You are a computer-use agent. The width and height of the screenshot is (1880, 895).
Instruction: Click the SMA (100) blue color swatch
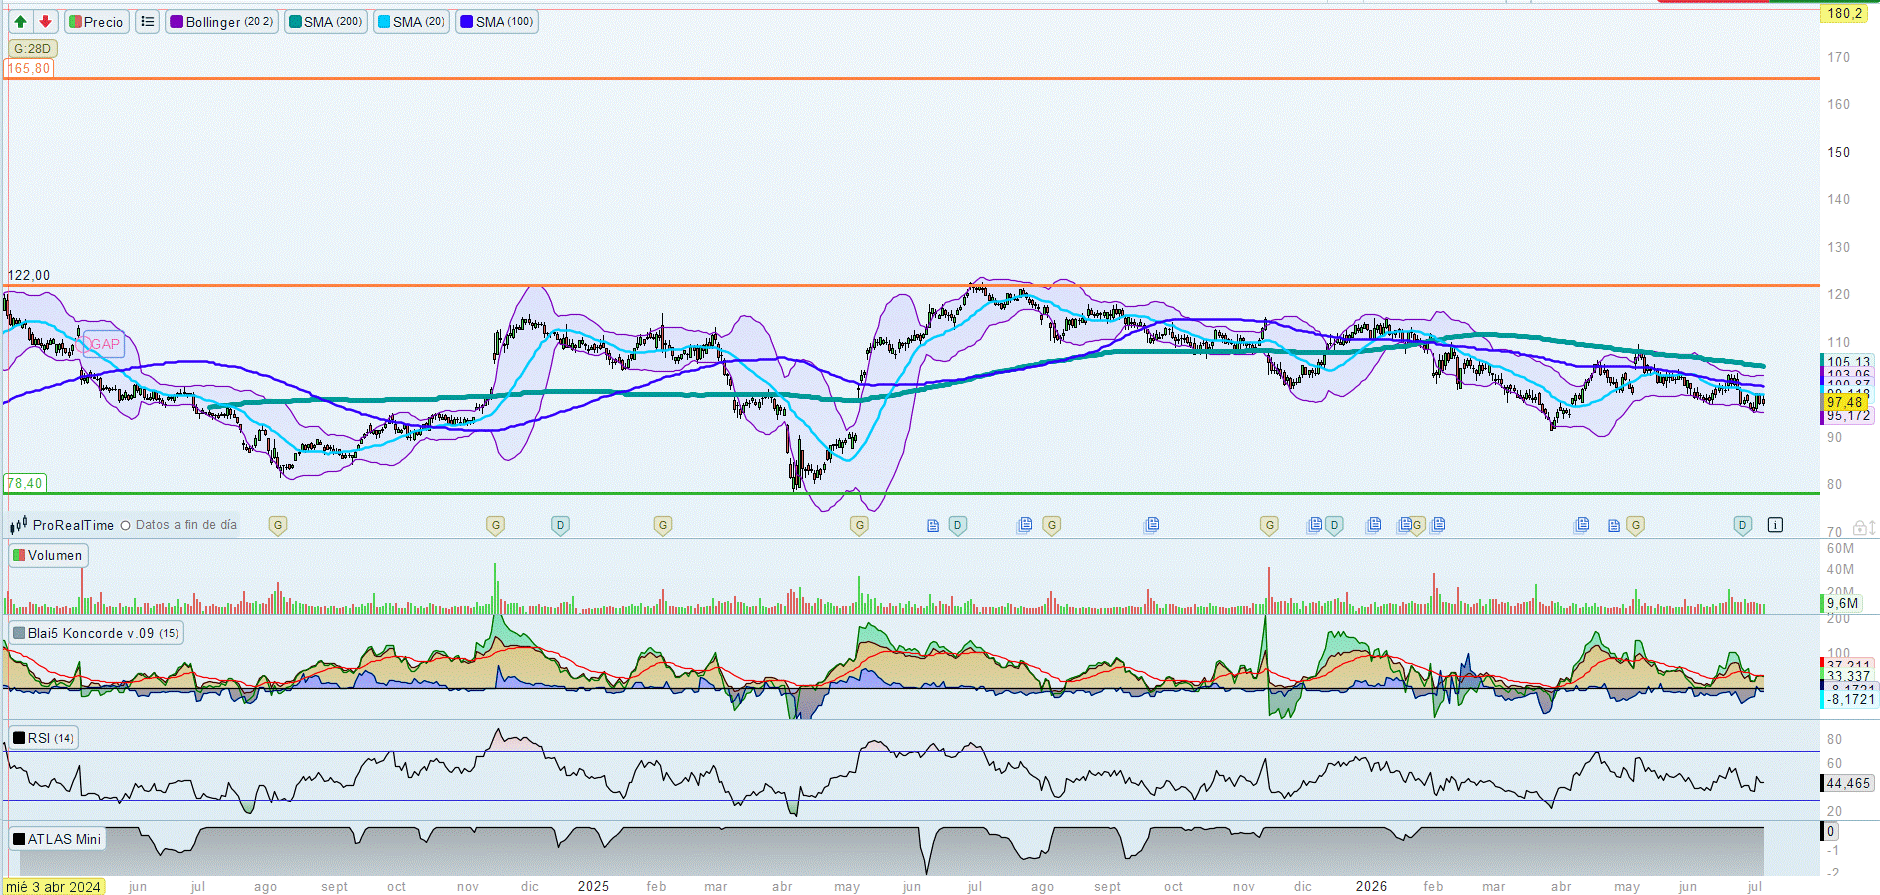pyautogui.click(x=466, y=22)
